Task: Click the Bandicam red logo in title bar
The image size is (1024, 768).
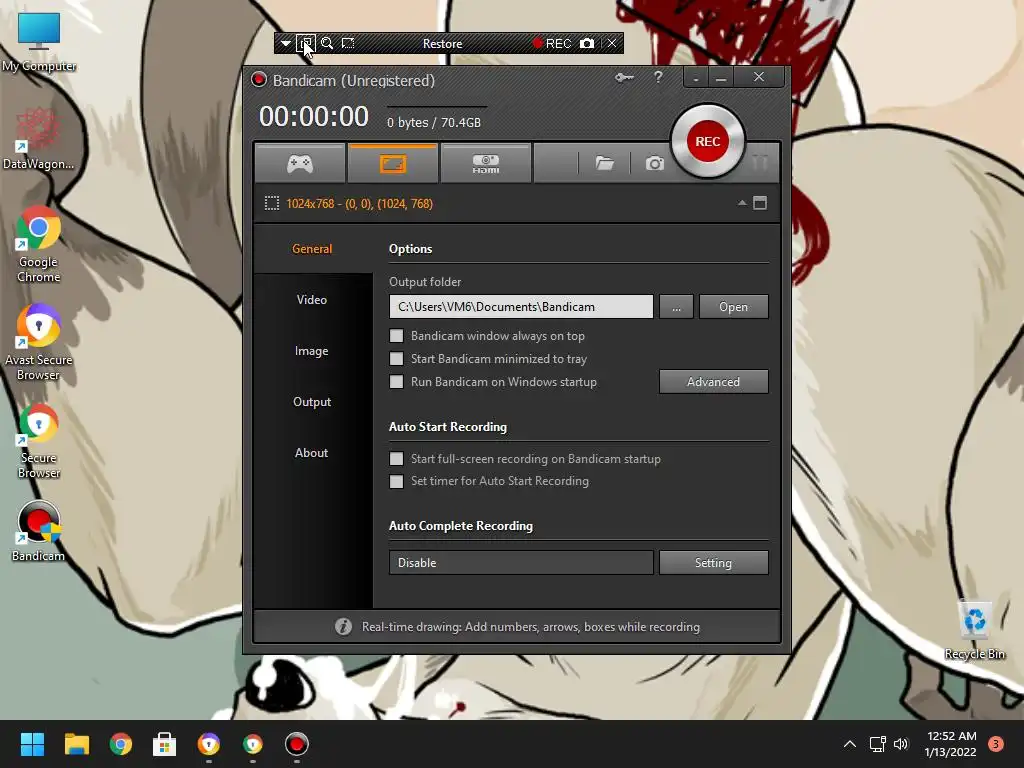Action: [259, 80]
